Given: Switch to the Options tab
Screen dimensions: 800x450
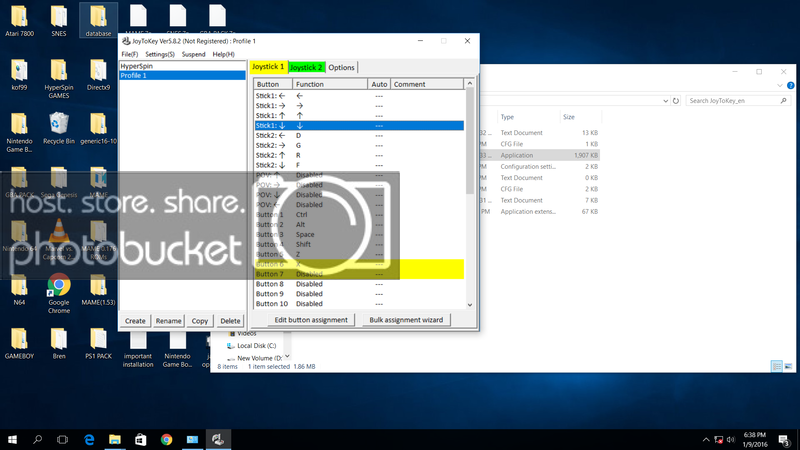Looking at the screenshot, I should click(x=341, y=67).
